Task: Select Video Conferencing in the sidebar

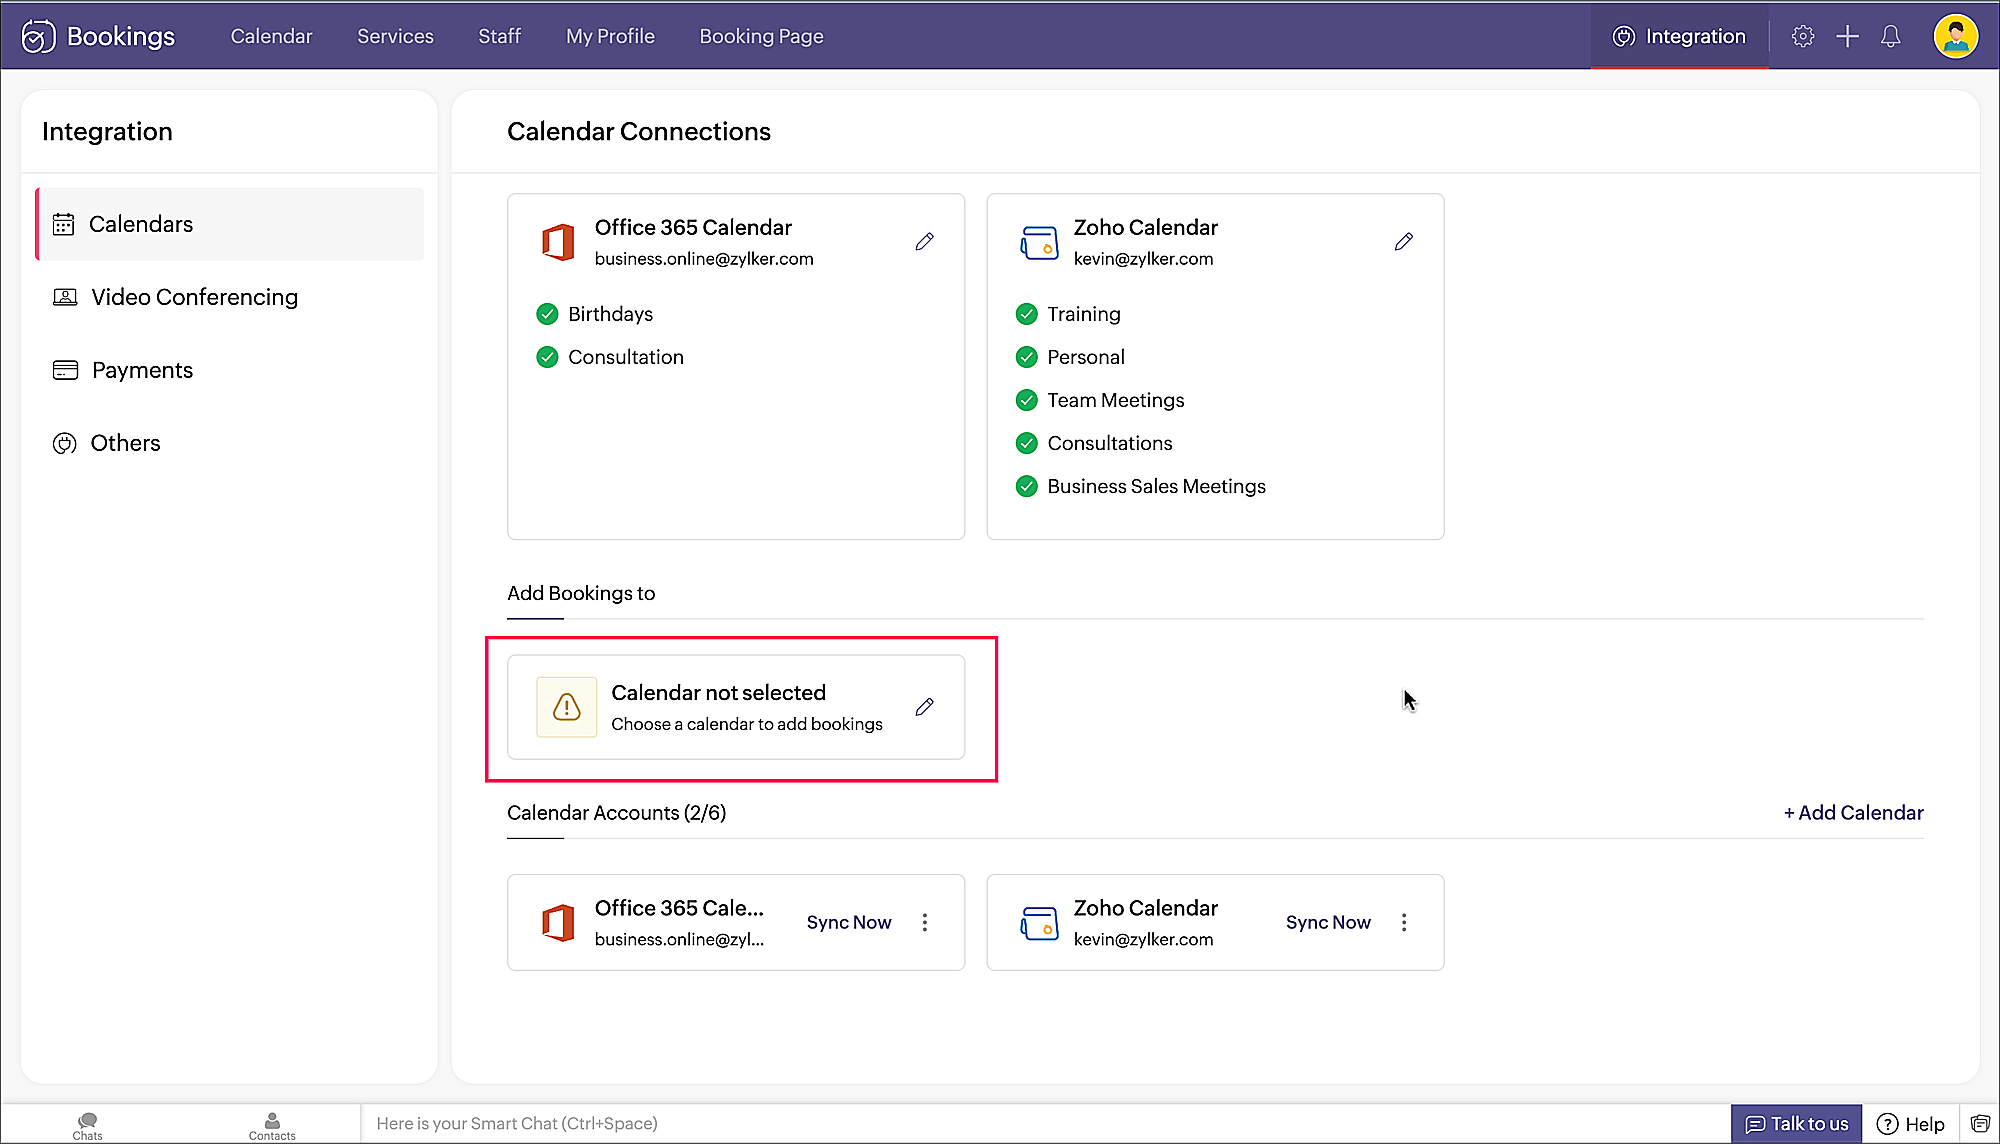Action: point(230,297)
